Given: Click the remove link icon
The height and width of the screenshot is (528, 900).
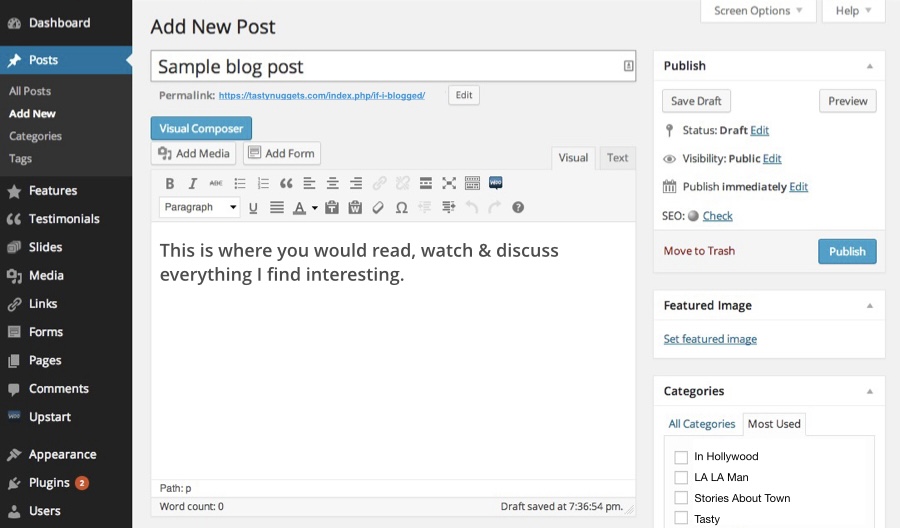Looking at the screenshot, I should pos(402,184).
